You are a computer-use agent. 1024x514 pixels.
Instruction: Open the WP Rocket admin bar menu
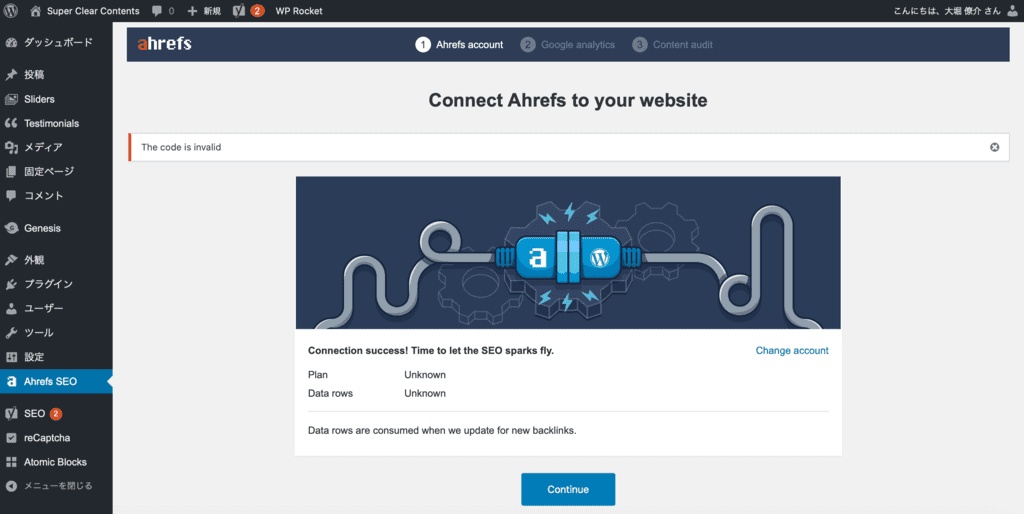coord(298,11)
